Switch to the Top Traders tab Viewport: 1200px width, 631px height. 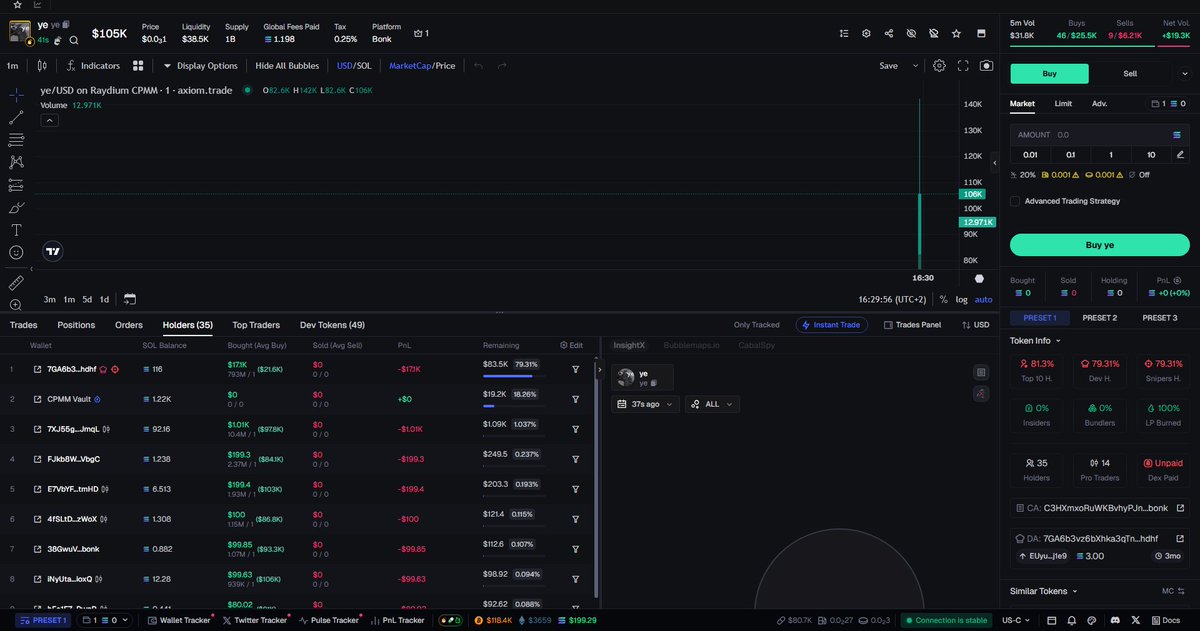tap(256, 325)
